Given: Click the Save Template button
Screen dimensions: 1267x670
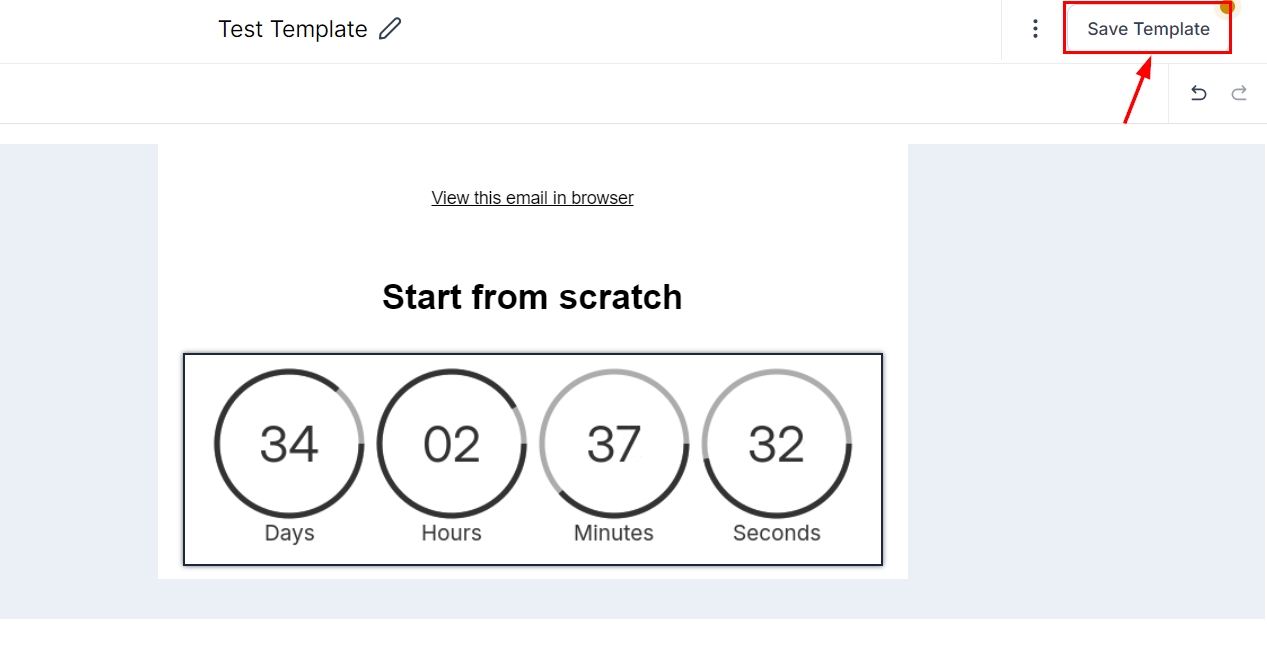Looking at the screenshot, I should [x=1147, y=29].
